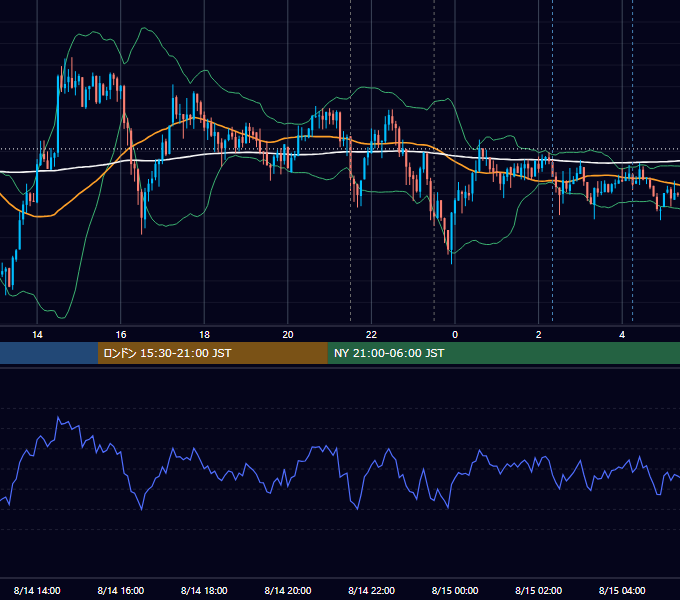This screenshot has height=600, width=680.
Task: Click the 8/14 18:00 label on oscillator axis
Action: (x=204, y=590)
